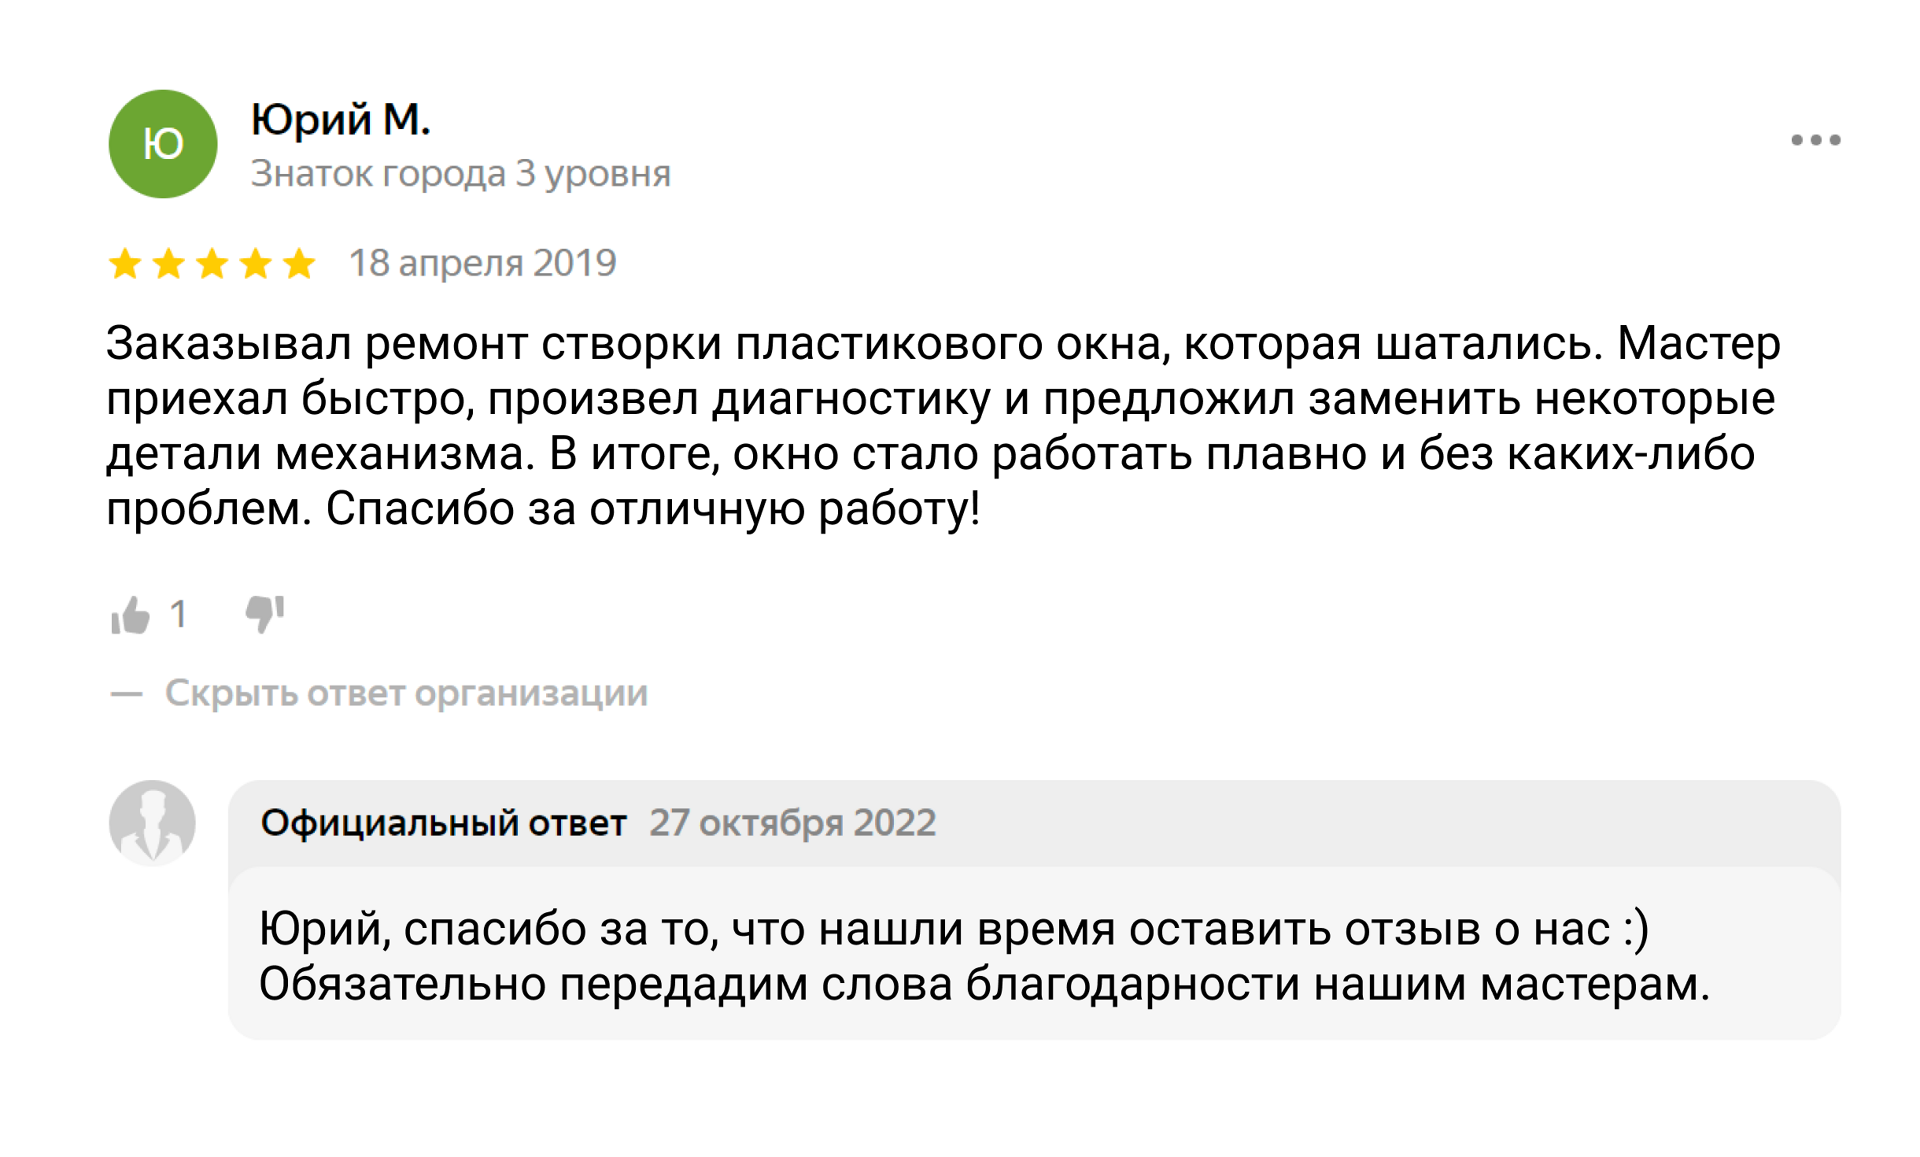Click the official reply message text
The width and height of the screenshot is (1920, 1157).
(x=984, y=957)
